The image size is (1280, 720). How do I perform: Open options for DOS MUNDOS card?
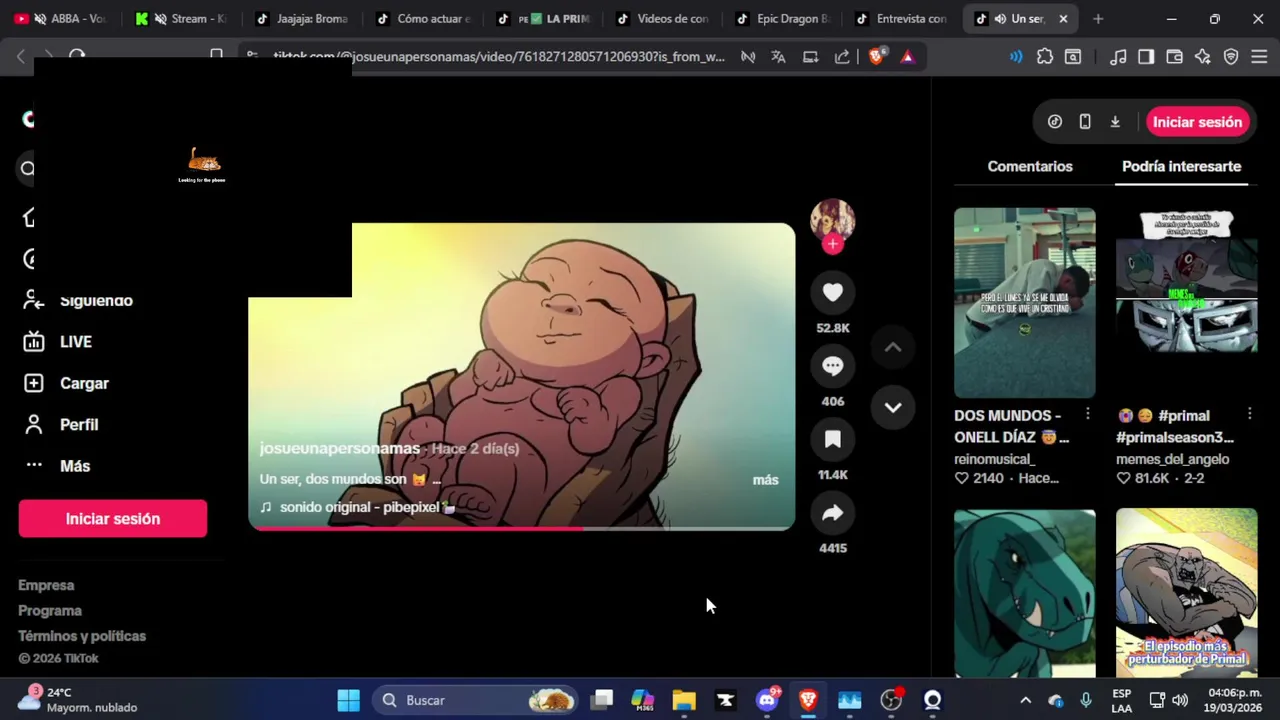pyautogui.click(x=1088, y=414)
